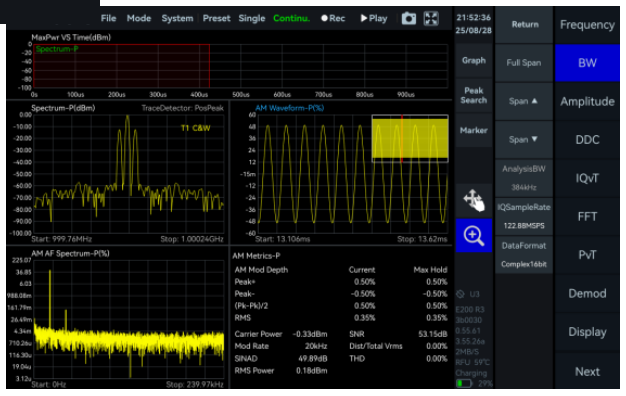626x396 pixels.
Task: Click the SINAD 49.89dB reading
Action: (x=281, y=358)
